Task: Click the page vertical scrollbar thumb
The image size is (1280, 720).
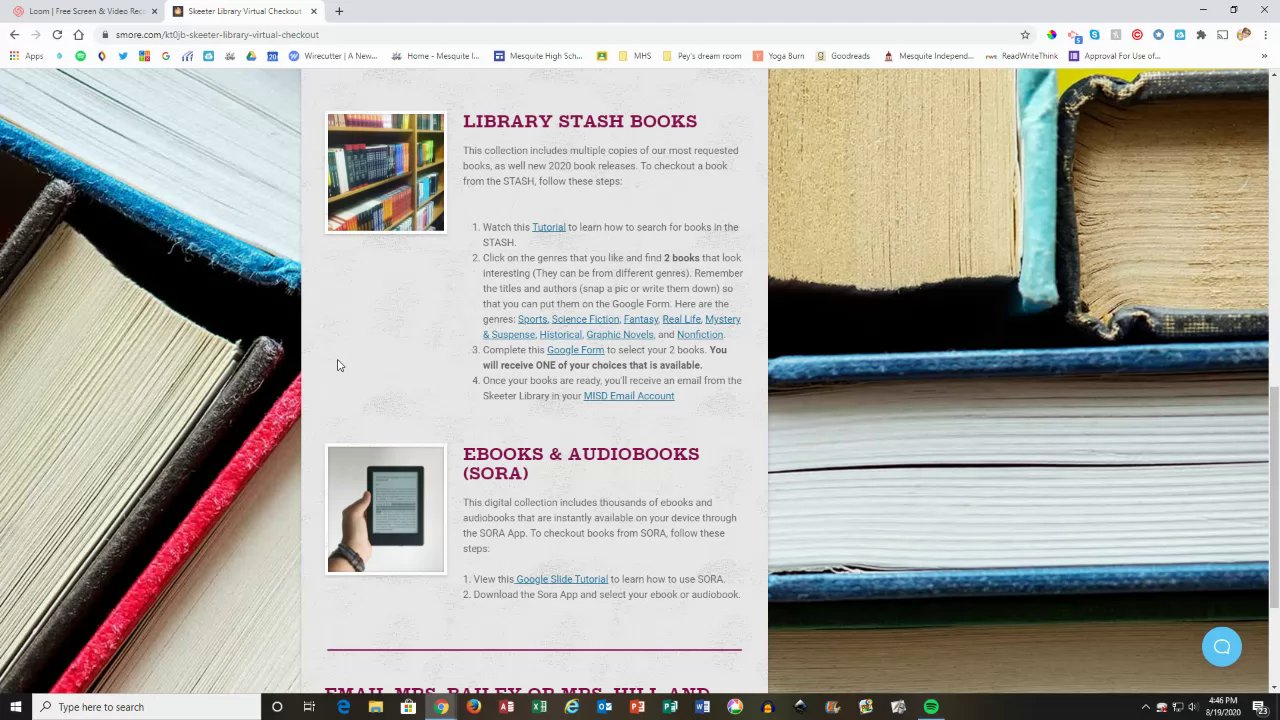Action: (x=1273, y=495)
